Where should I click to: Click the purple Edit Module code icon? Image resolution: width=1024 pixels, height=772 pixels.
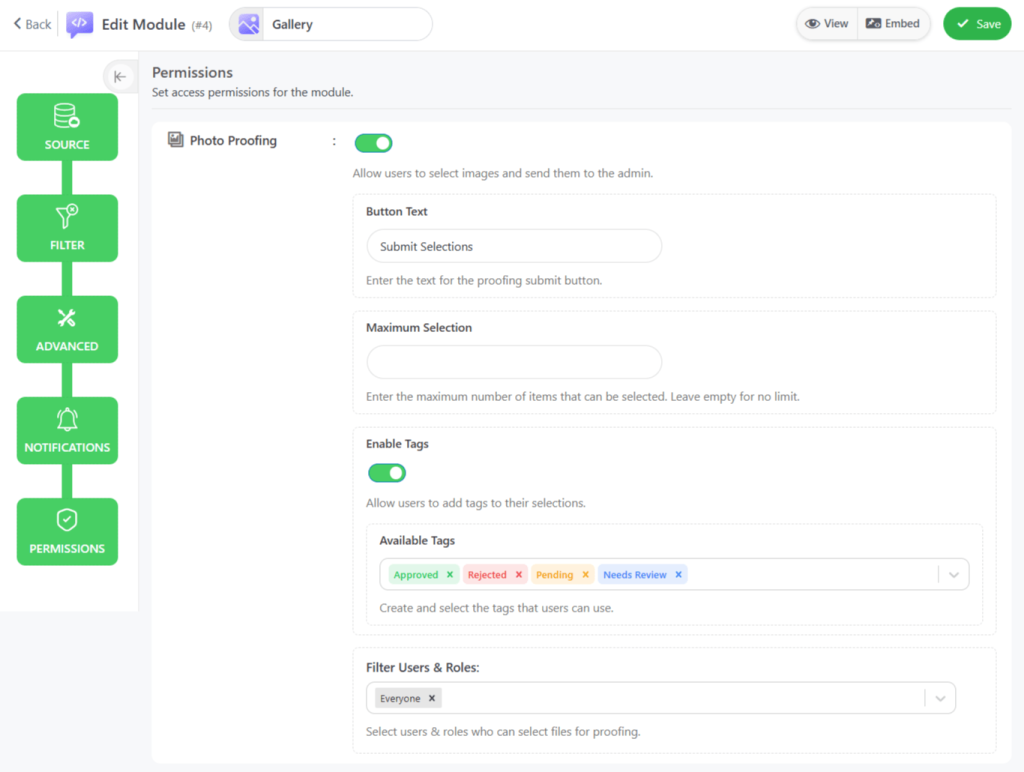[80, 24]
